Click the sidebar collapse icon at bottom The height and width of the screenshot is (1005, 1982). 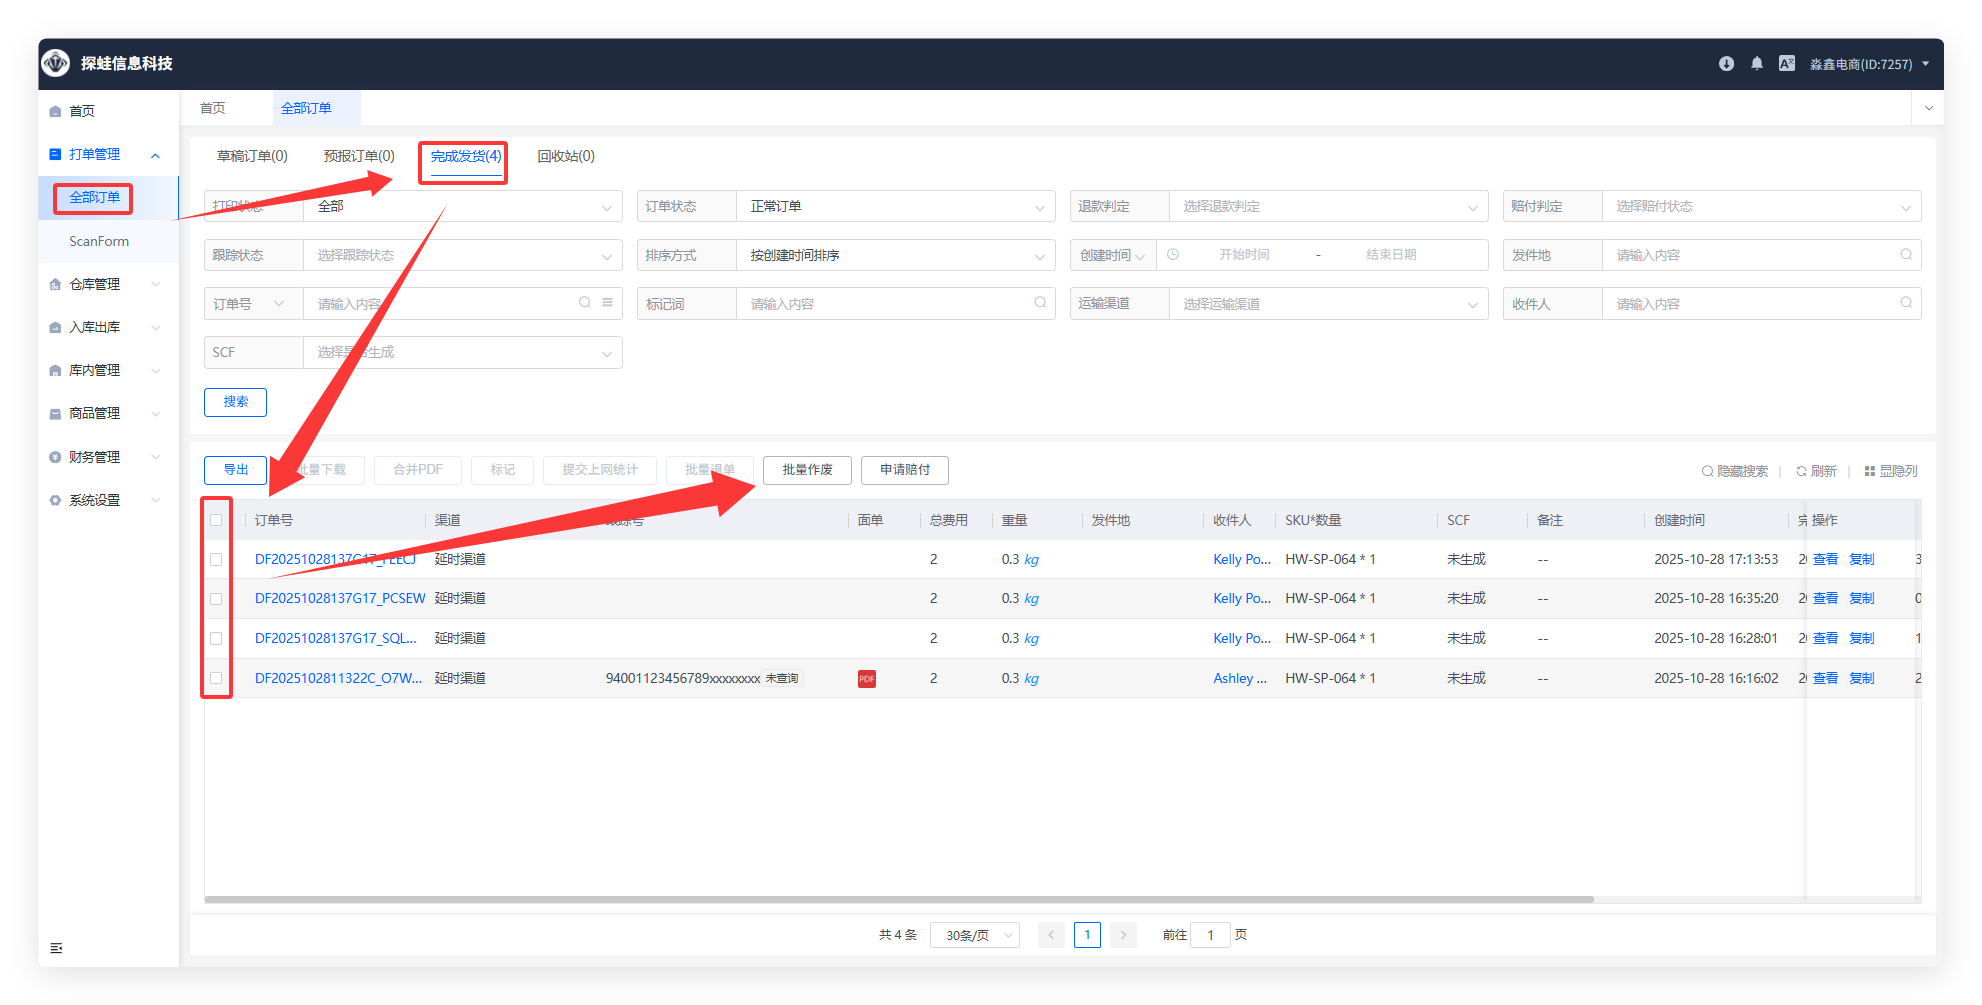pyautogui.click(x=56, y=948)
